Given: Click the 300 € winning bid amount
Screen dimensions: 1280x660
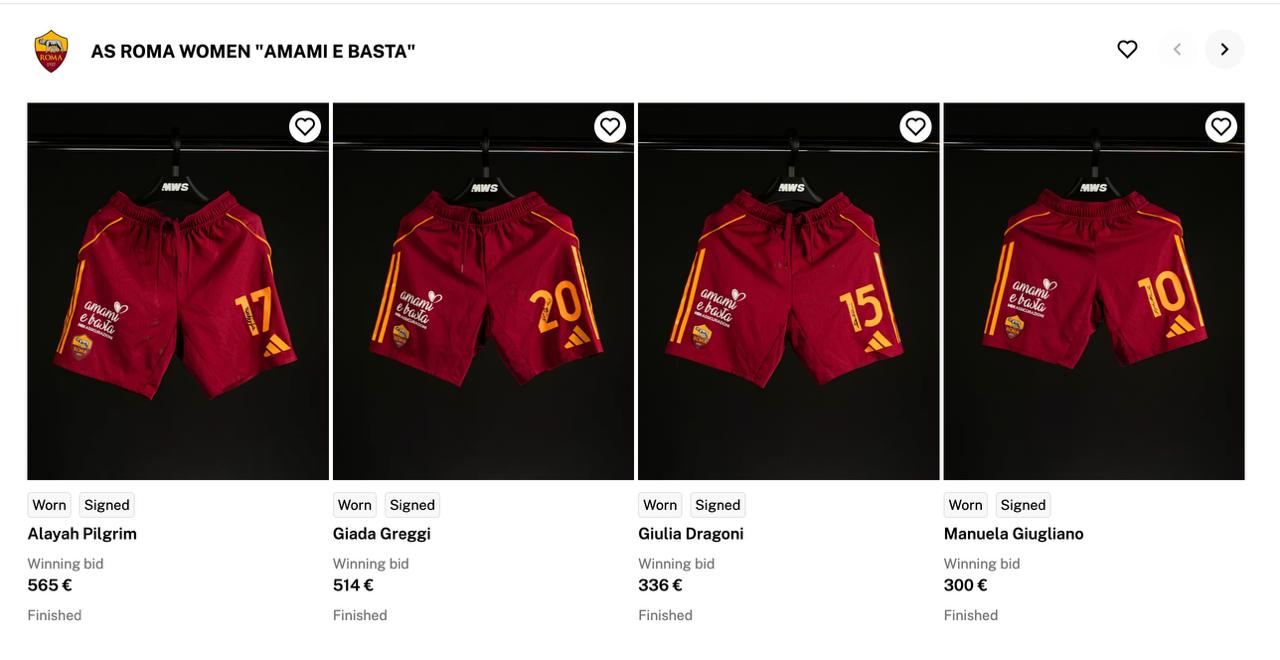Looking at the screenshot, I should (x=966, y=585).
